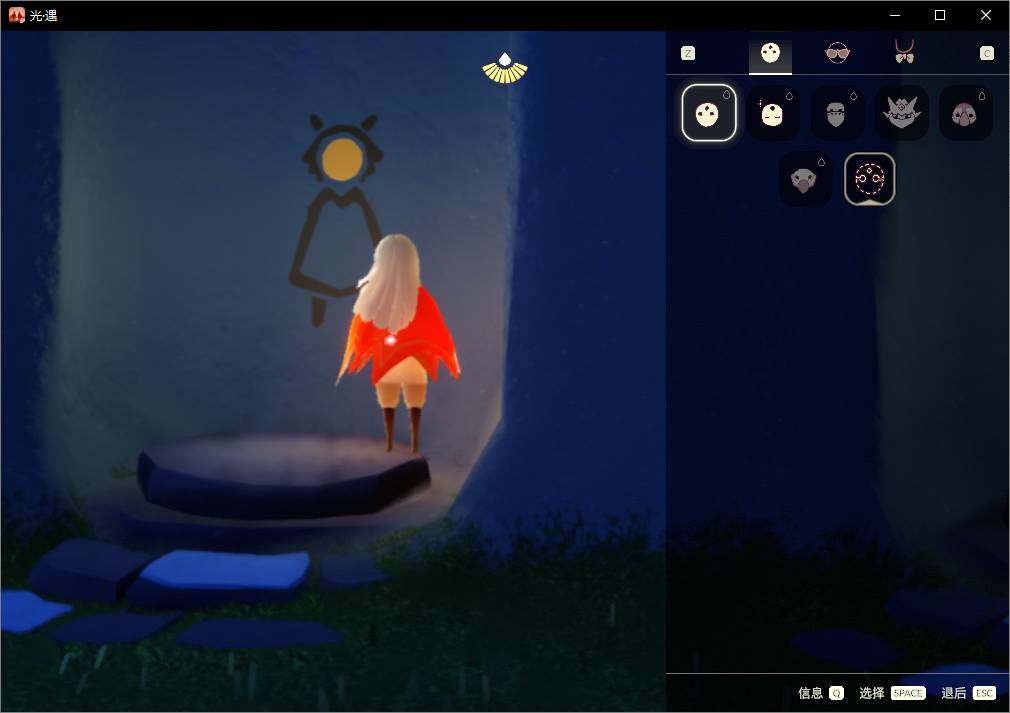Click the spirit figure drawing on wall
This screenshot has width=1010, height=713.
[338, 219]
